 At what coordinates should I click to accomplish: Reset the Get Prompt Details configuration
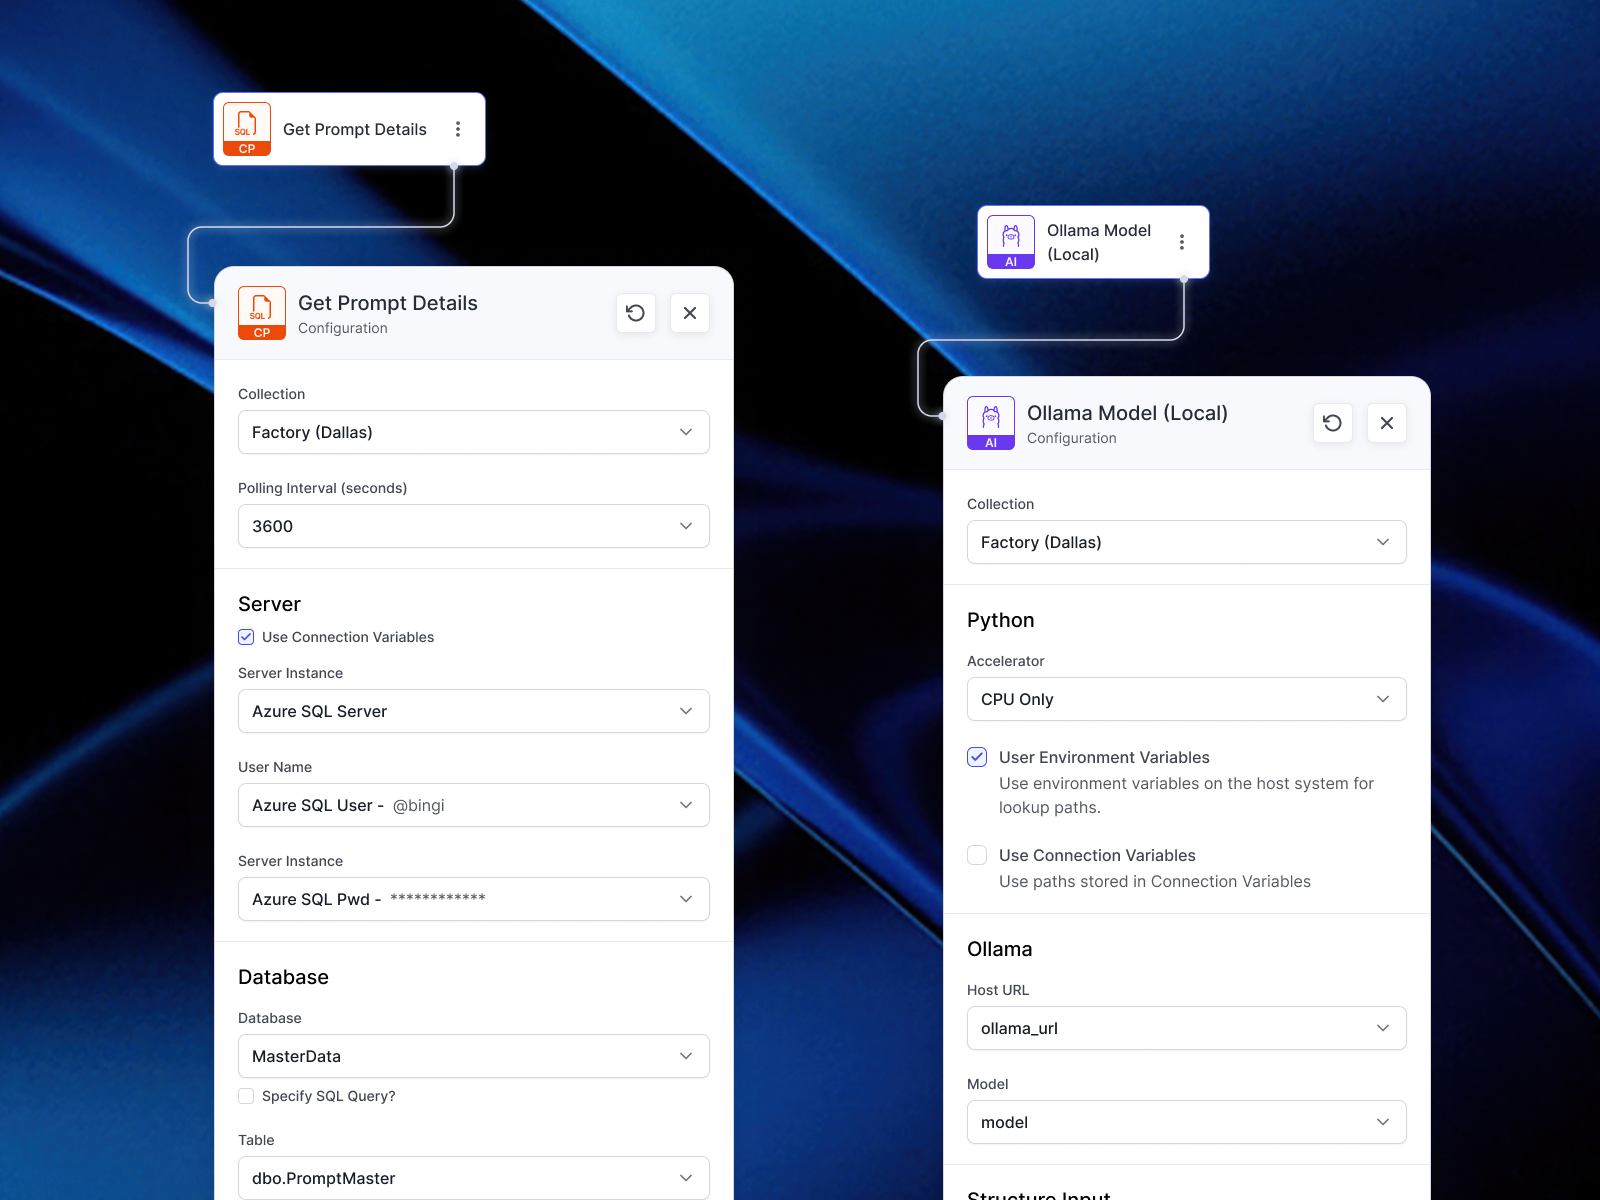pos(636,313)
